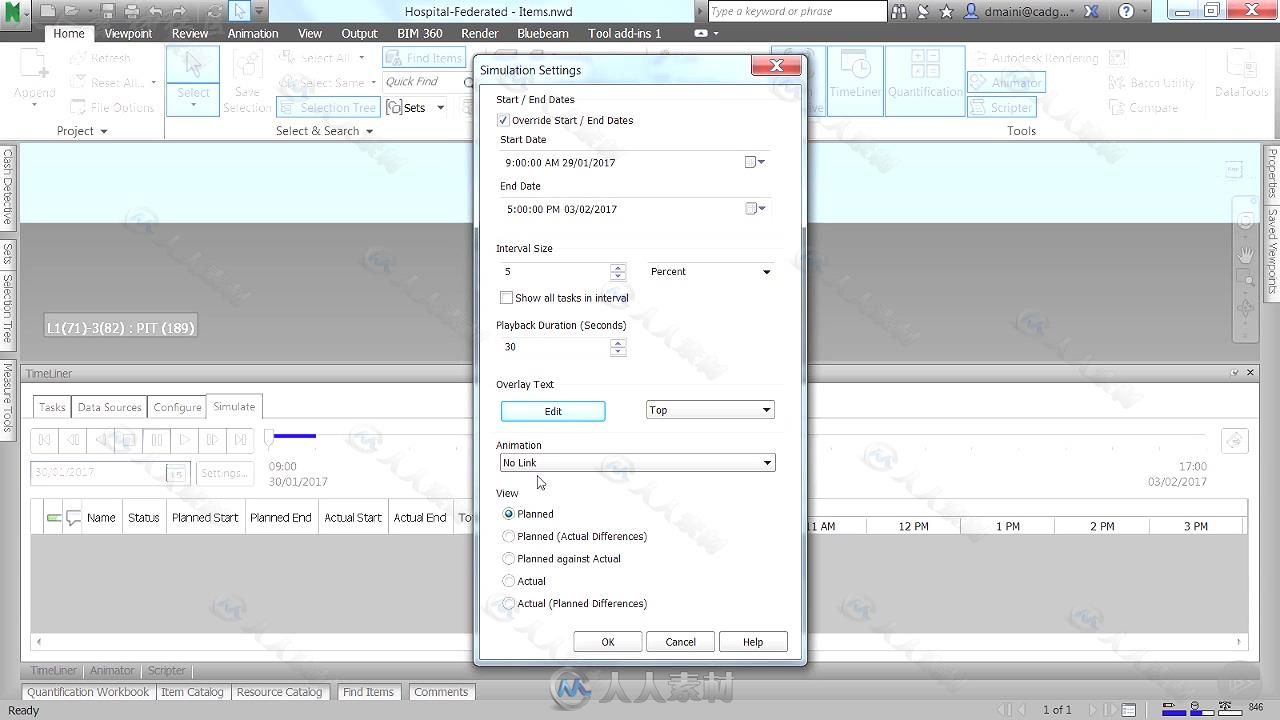The image size is (1280, 720).
Task: Click the TimeLiner rewind to start button
Action: [44, 439]
